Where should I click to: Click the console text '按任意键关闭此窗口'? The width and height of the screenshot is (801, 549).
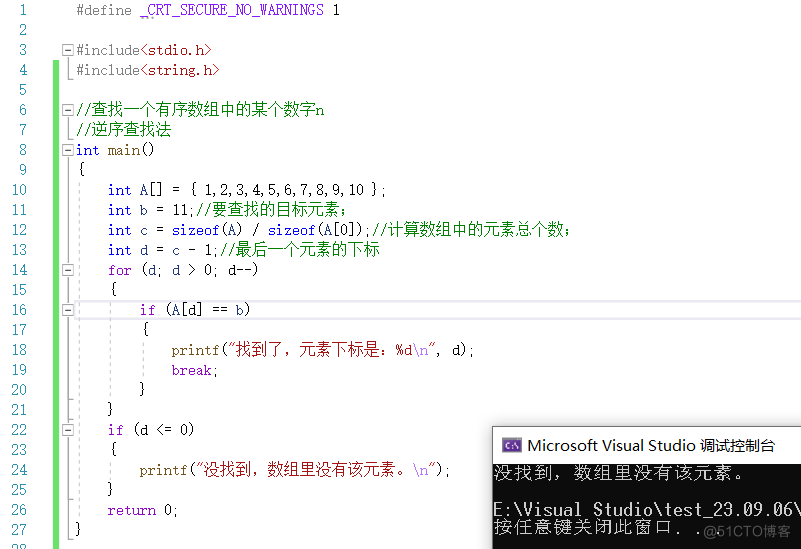pyautogui.click(x=582, y=527)
